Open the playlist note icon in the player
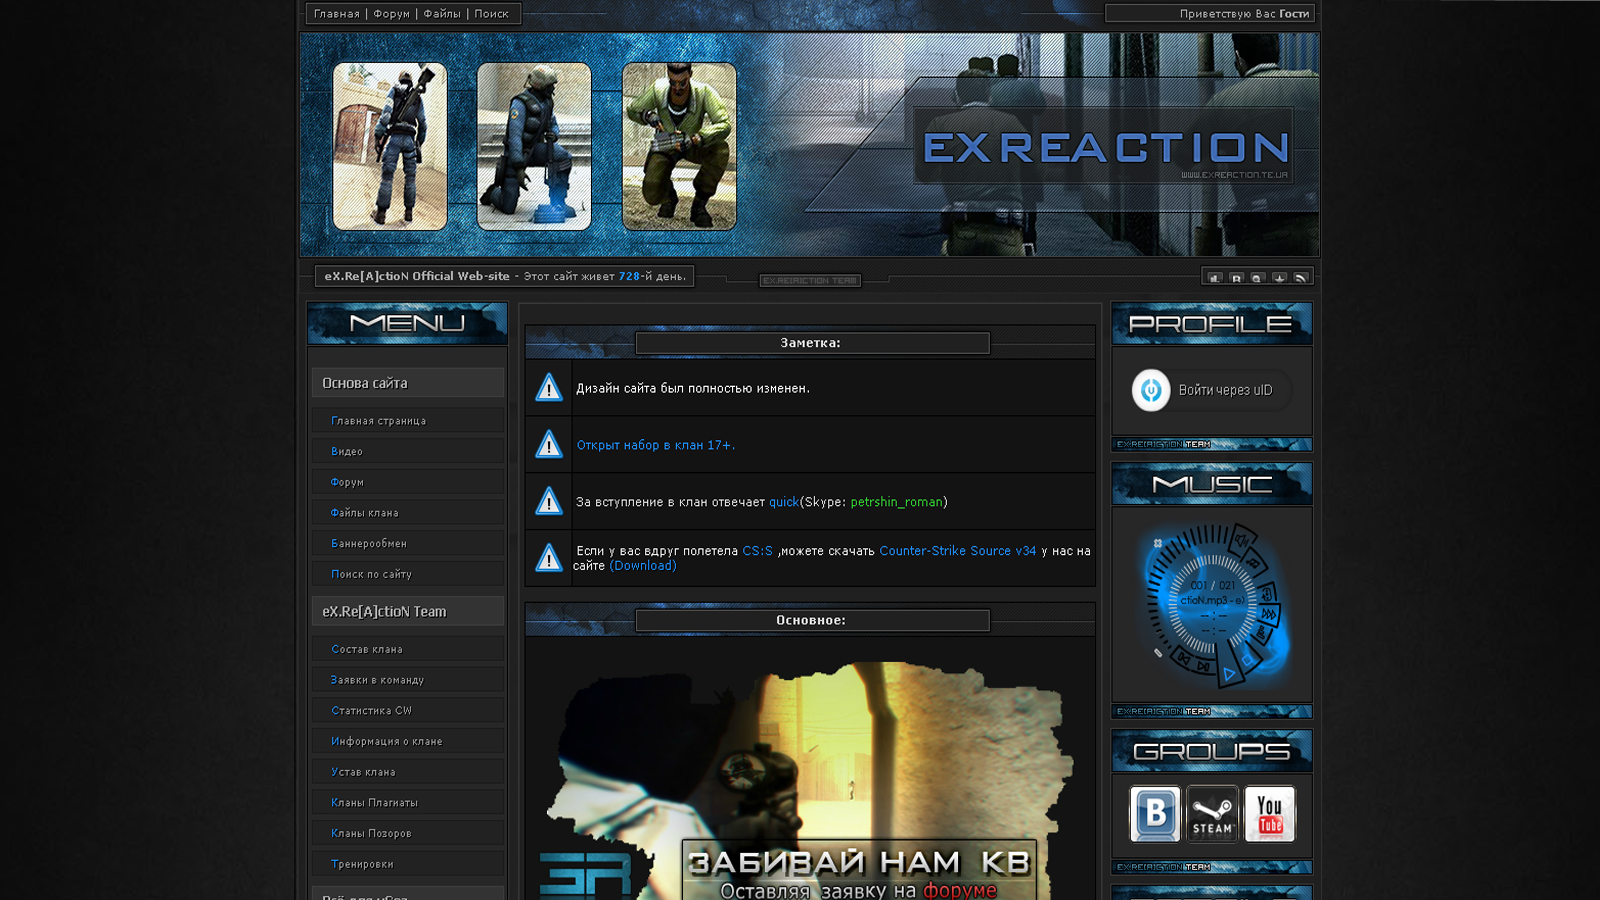The image size is (1600, 900). coord(1254,563)
